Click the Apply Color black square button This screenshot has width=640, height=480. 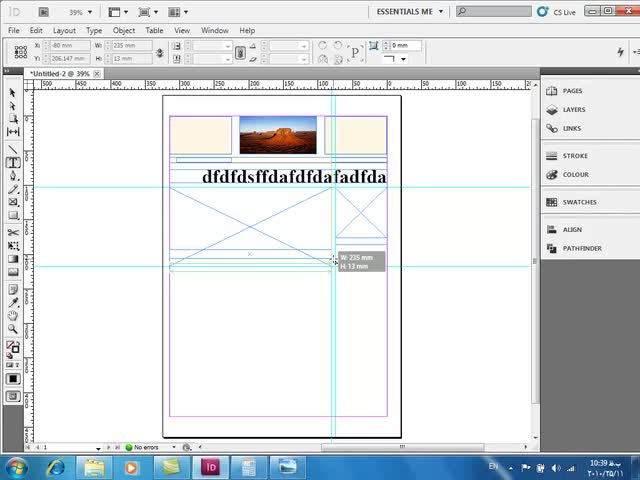13,379
